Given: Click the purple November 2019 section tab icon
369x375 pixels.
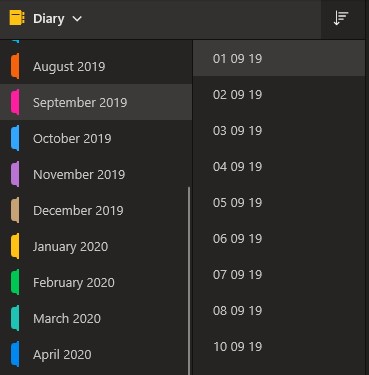Looking at the screenshot, I should pos(15,174).
